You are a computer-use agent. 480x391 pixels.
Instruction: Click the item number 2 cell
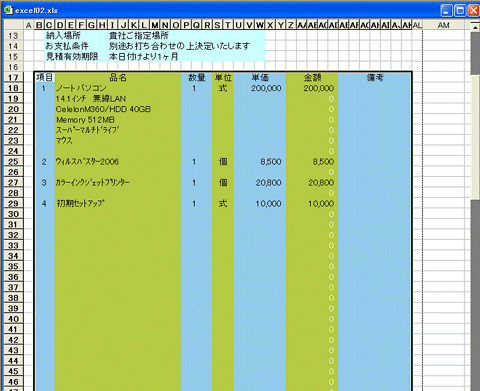click(44, 162)
